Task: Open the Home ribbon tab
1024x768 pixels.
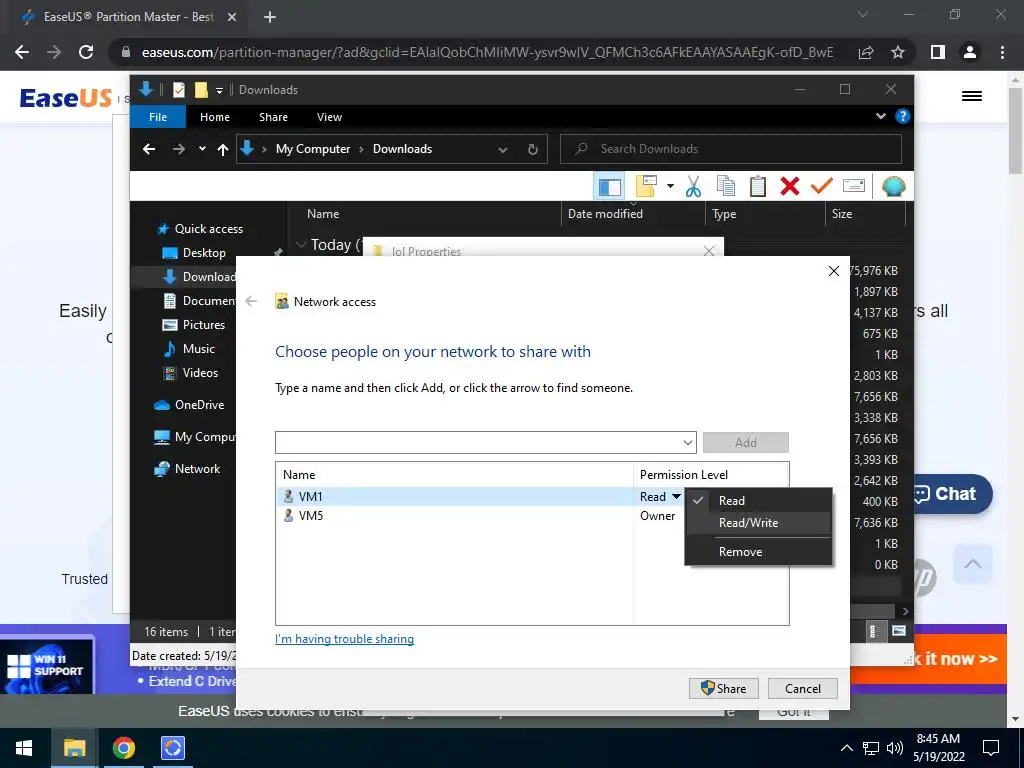Action: pyautogui.click(x=215, y=117)
